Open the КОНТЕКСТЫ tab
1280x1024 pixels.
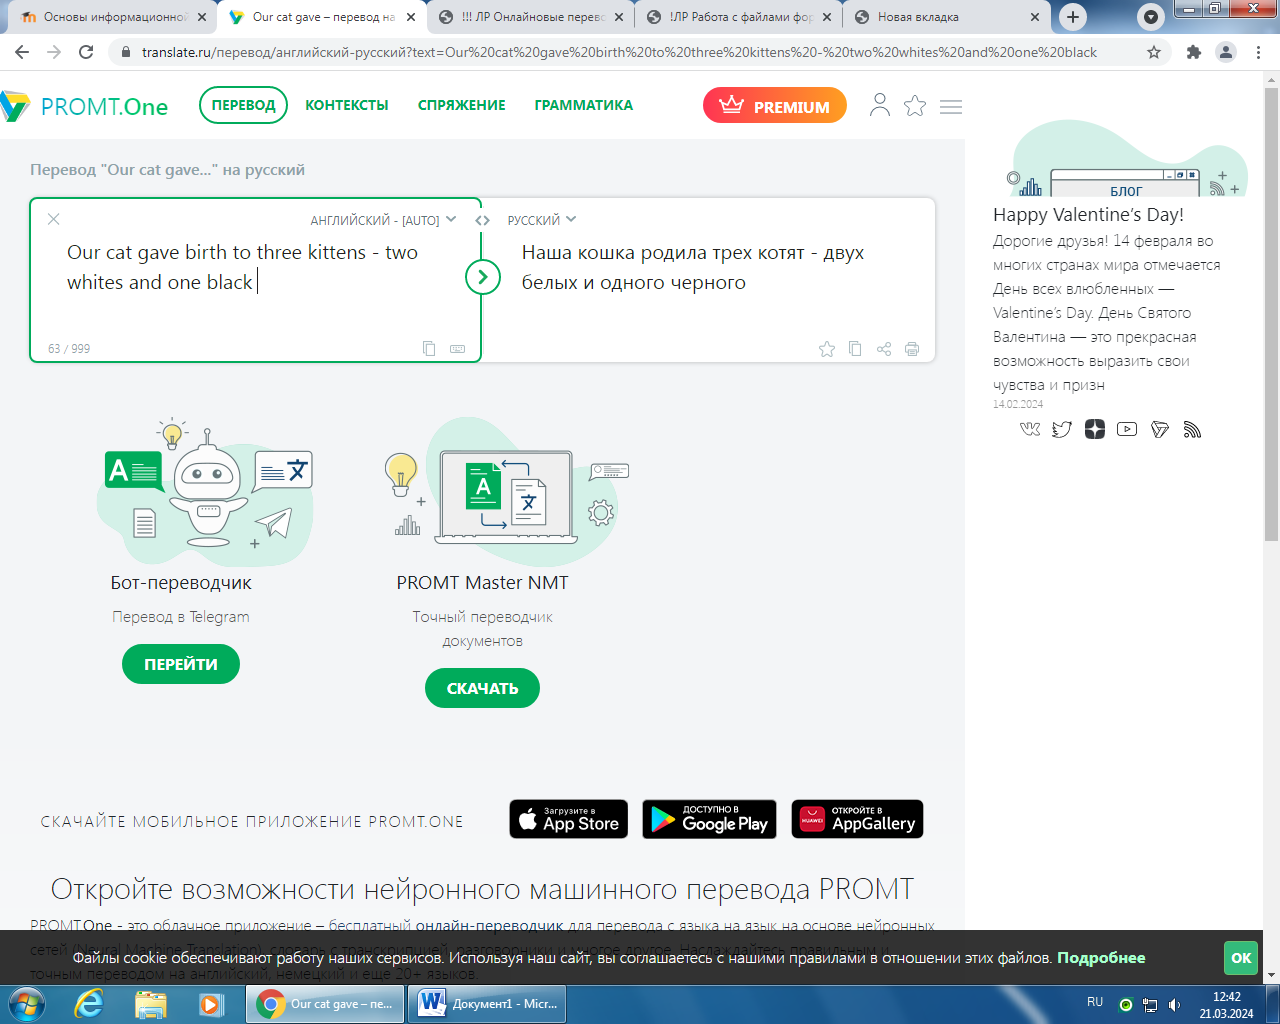pos(347,105)
